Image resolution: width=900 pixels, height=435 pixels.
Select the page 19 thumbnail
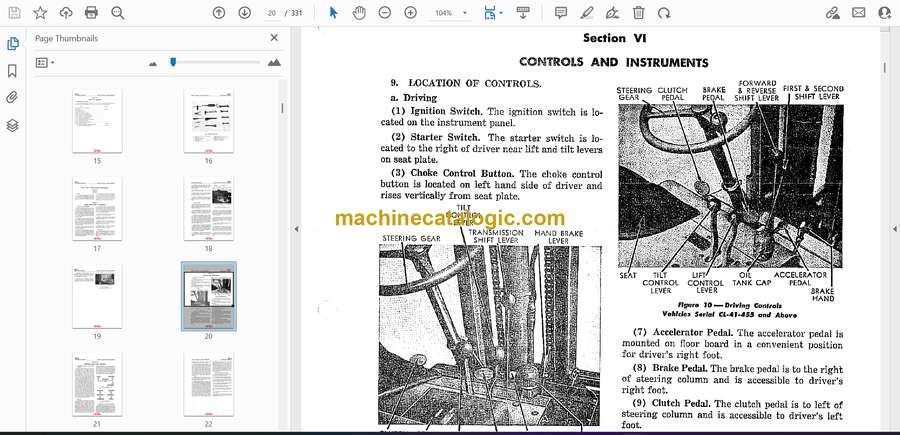pyautogui.click(x=97, y=296)
